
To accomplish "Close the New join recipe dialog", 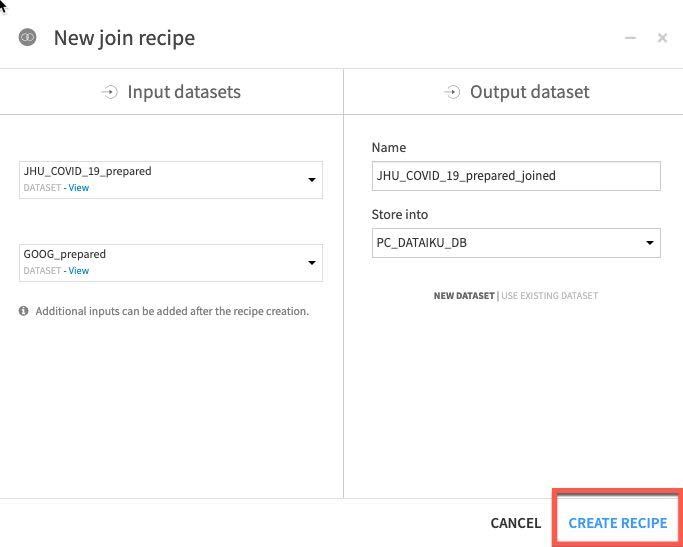I will pyautogui.click(x=662, y=38).
